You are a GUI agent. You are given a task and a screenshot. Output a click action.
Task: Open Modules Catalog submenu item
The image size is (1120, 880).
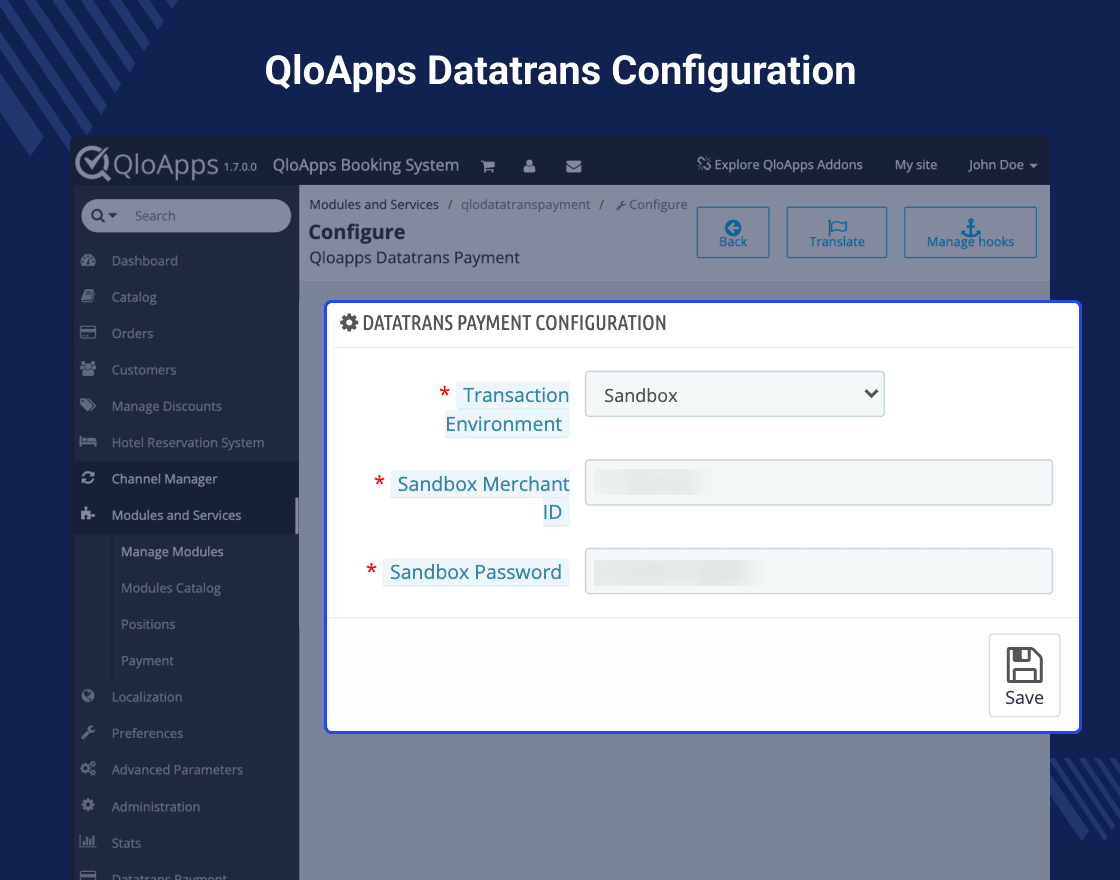[171, 588]
